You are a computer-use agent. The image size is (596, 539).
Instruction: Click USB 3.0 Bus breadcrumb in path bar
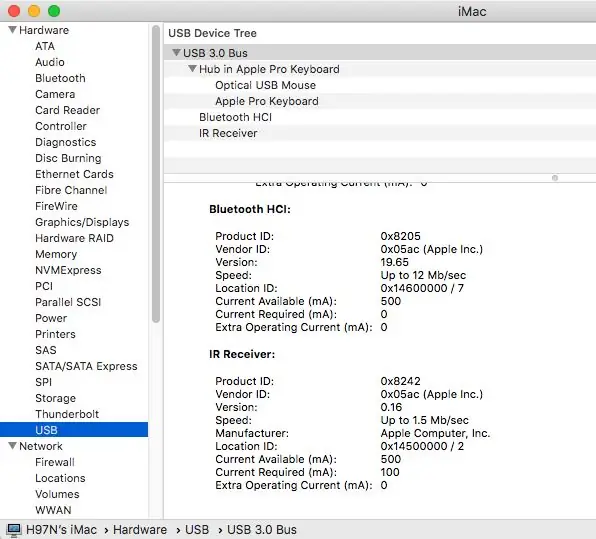[262, 529]
